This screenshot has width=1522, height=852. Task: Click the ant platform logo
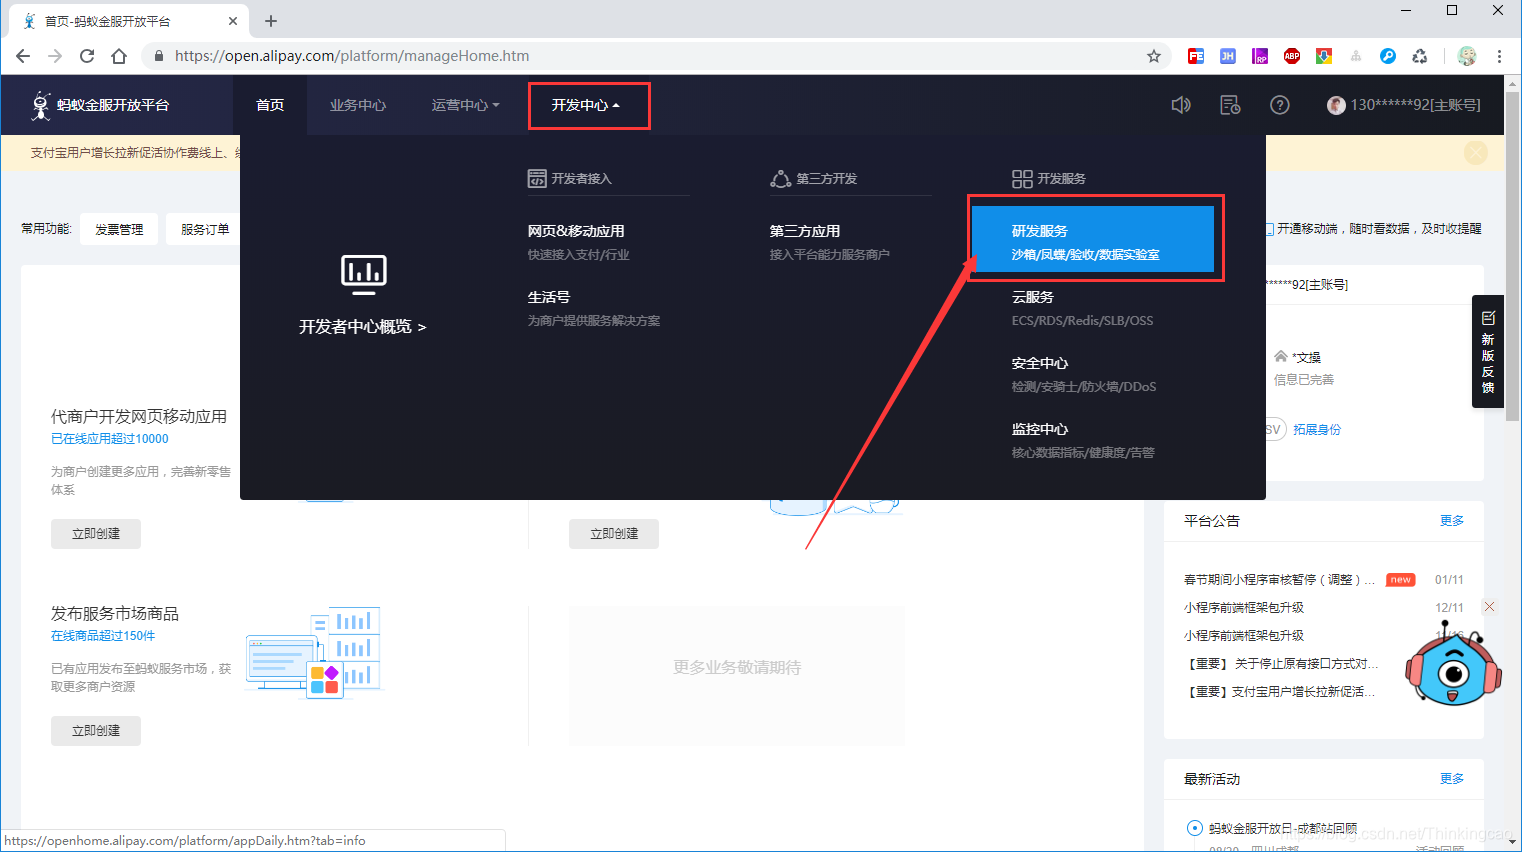tap(100, 105)
